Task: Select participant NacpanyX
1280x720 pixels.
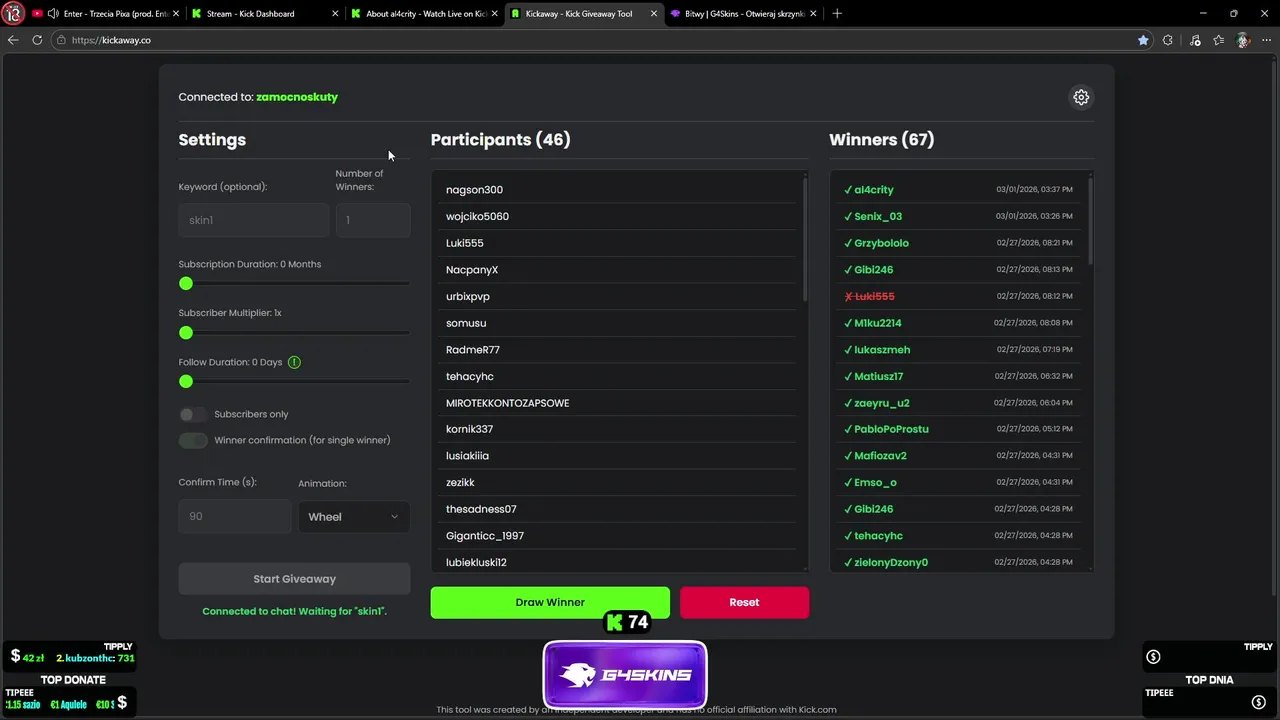Action: click(x=617, y=270)
